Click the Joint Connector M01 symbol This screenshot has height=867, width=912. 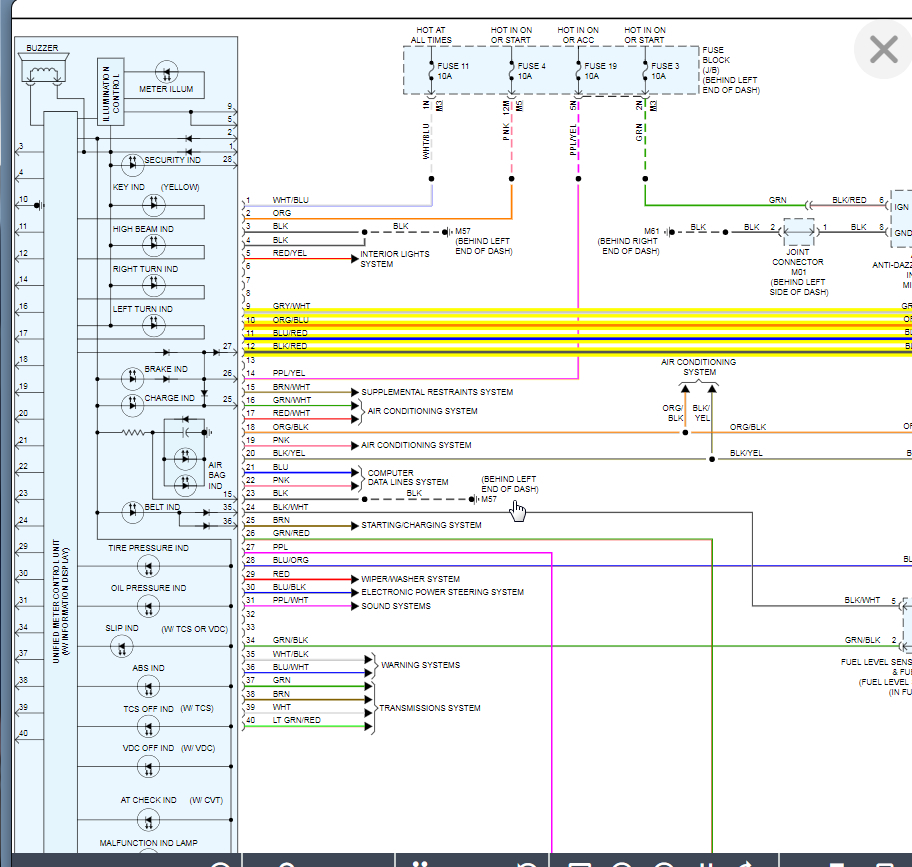tap(798, 233)
